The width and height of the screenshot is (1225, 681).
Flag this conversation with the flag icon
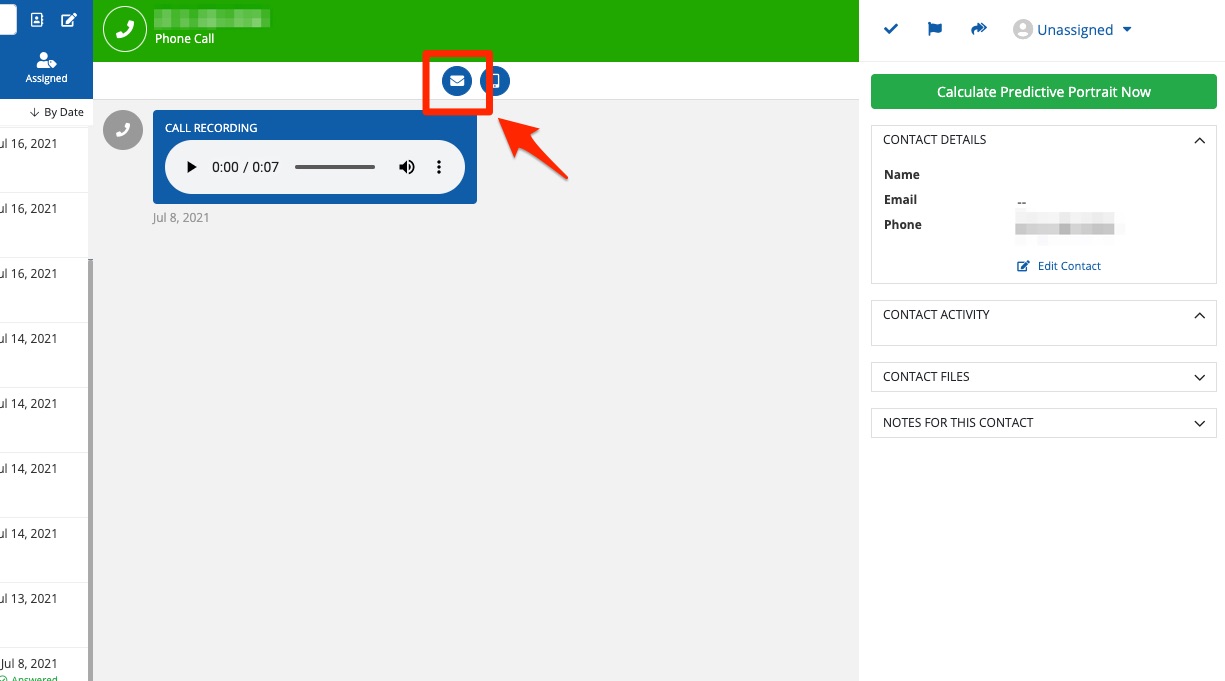coord(935,29)
